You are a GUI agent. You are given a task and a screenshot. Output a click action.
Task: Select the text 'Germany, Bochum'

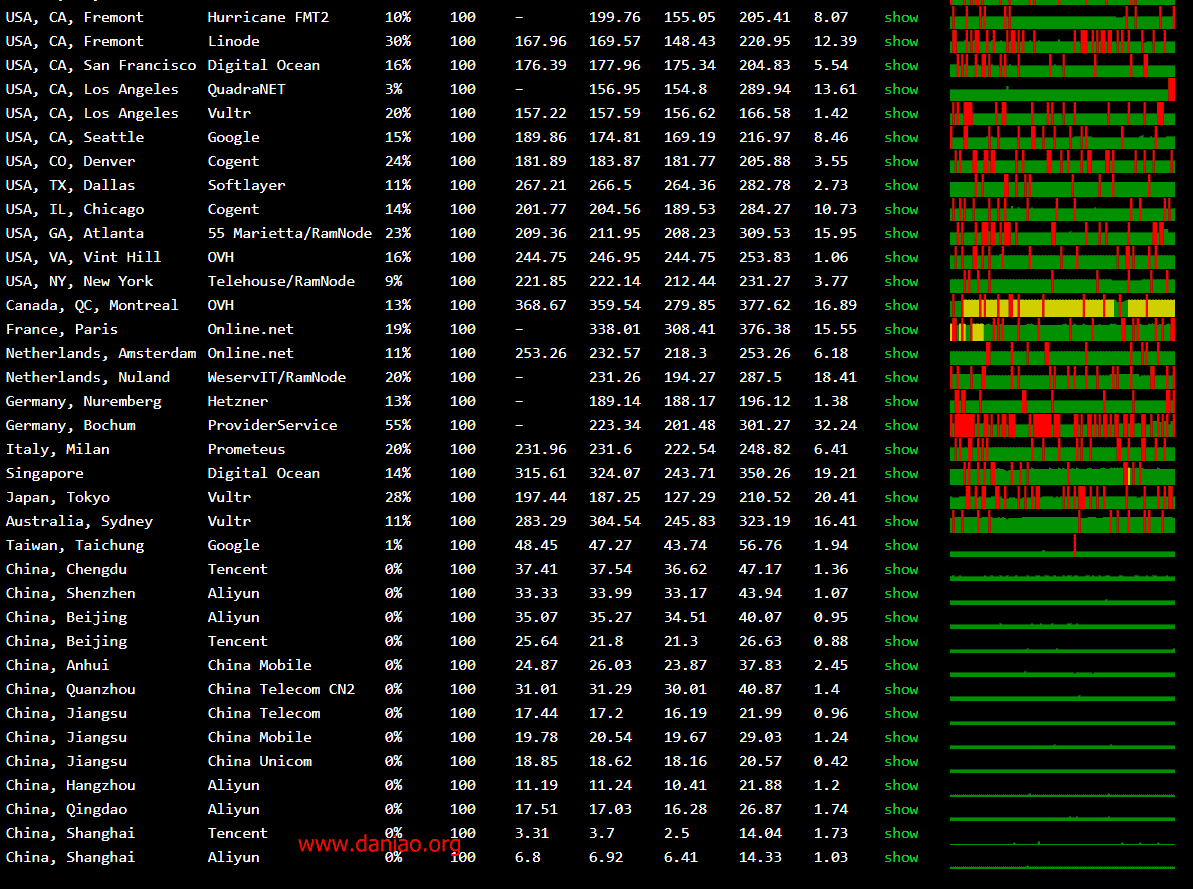71,425
